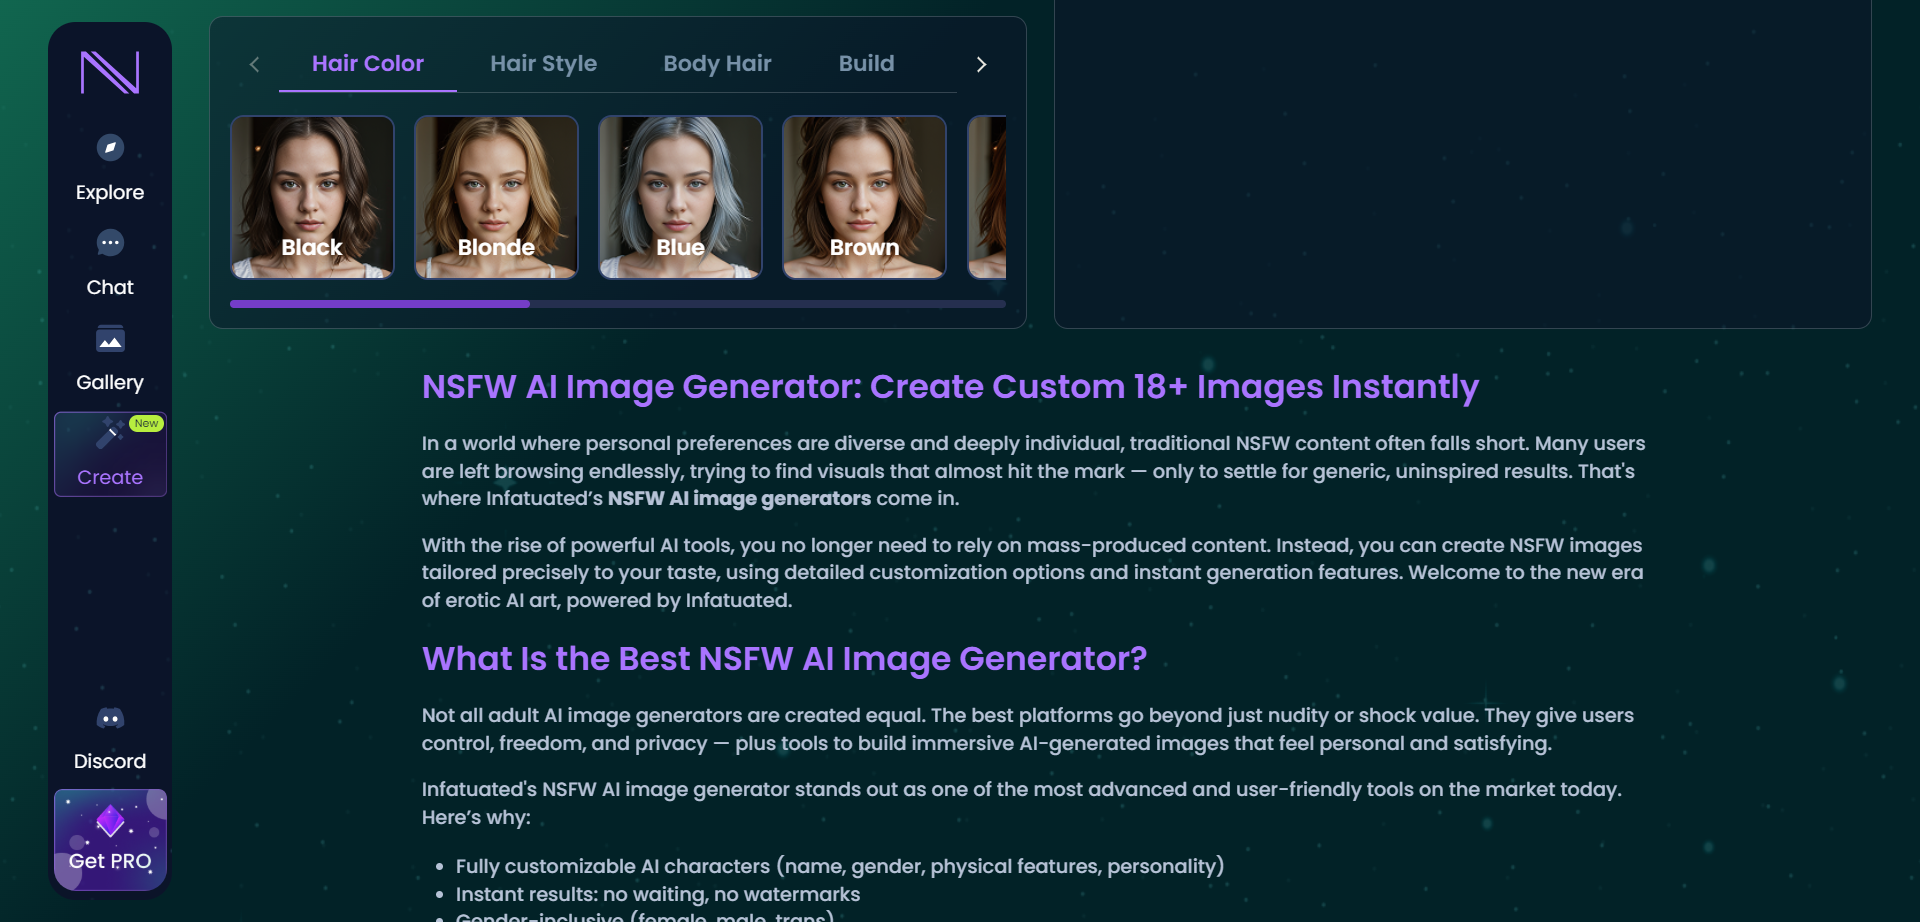The height and width of the screenshot is (922, 1920).
Task: Click the Infatuated logo
Action: click(110, 72)
